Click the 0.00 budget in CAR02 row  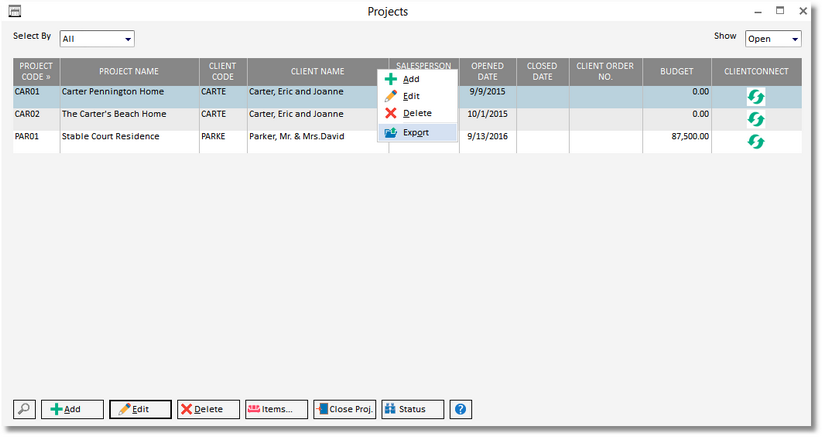point(700,114)
